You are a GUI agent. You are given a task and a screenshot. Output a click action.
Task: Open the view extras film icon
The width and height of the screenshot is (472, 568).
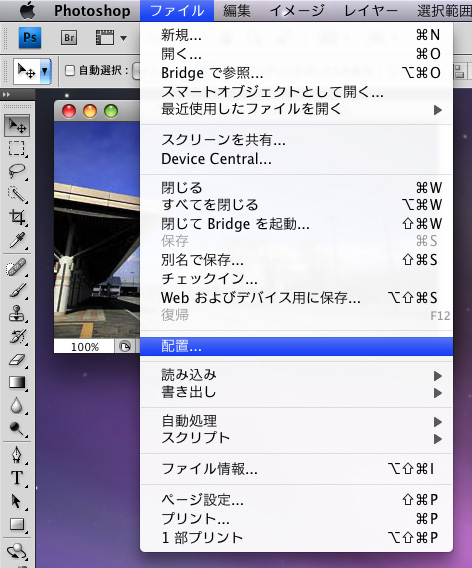[105, 38]
